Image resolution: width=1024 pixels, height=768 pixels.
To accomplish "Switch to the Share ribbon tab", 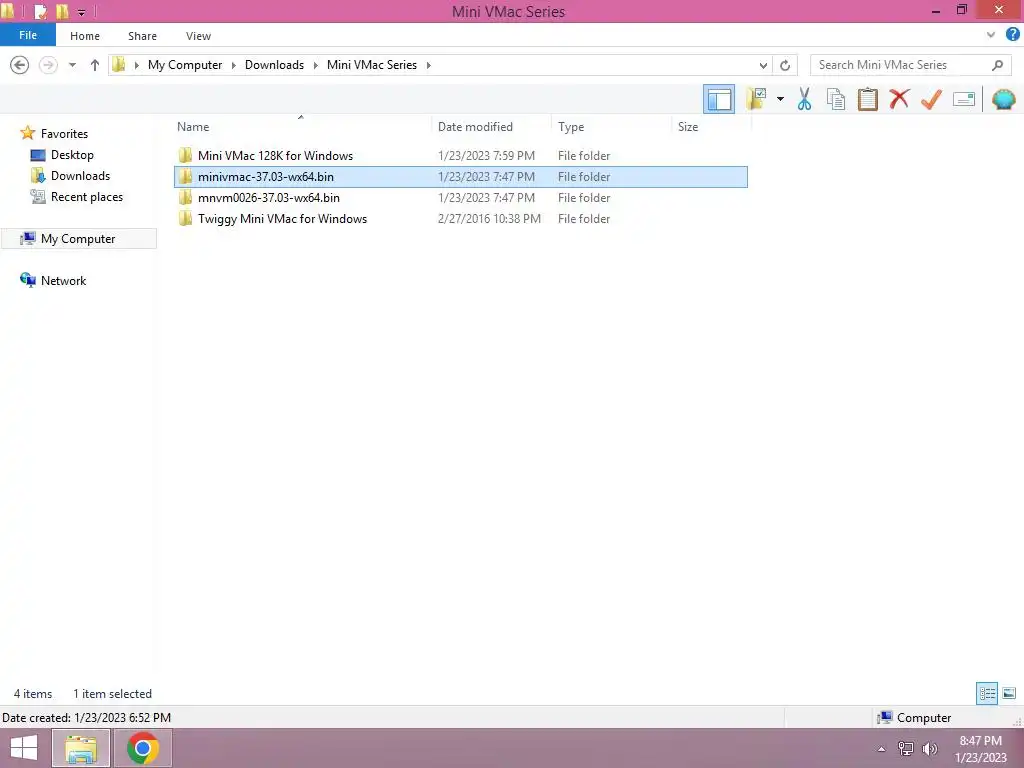I will point(142,36).
